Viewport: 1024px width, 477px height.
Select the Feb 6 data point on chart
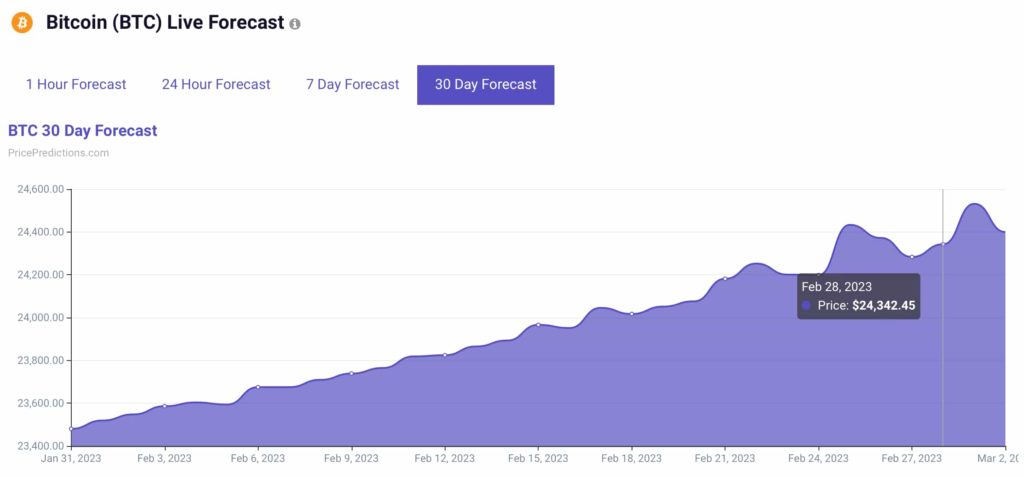(258, 387)
